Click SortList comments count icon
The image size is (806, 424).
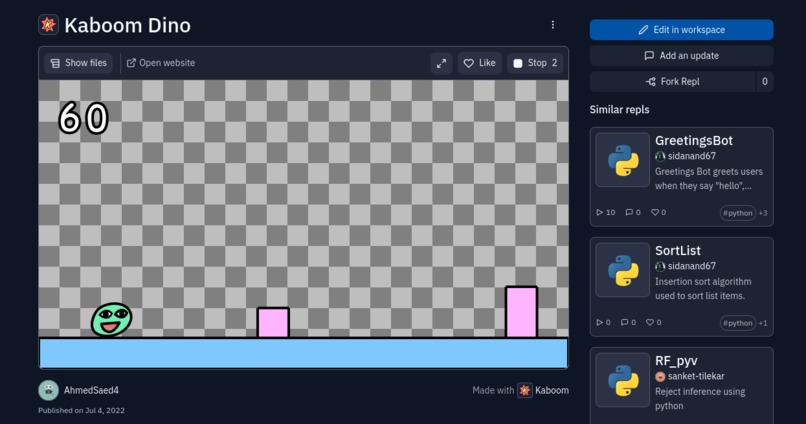click(624, 322)
